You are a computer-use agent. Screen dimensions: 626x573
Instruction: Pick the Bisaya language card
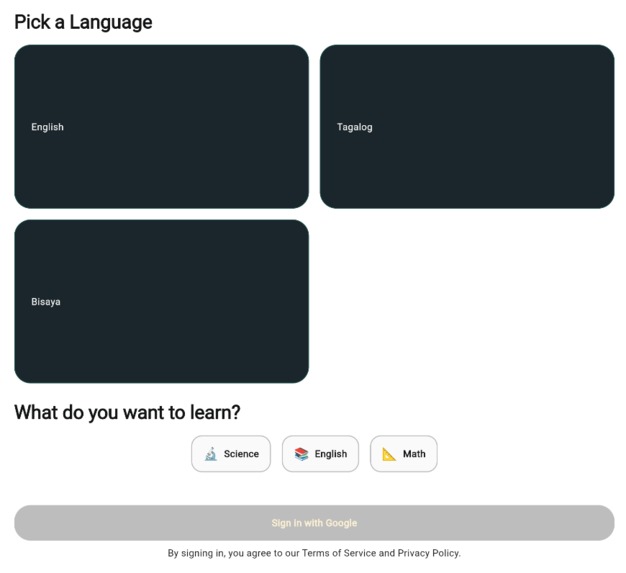tap(161, 301)
